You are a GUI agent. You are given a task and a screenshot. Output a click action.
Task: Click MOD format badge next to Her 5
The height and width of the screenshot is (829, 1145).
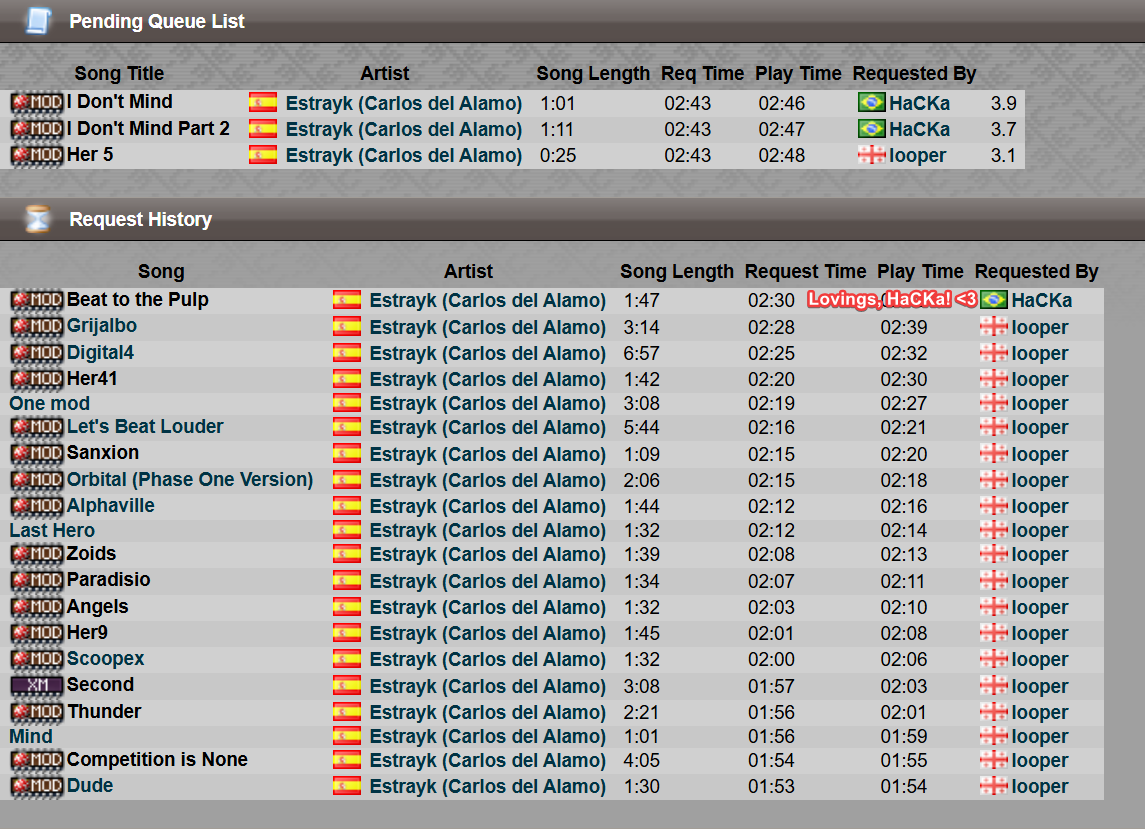tap(37, 156)
